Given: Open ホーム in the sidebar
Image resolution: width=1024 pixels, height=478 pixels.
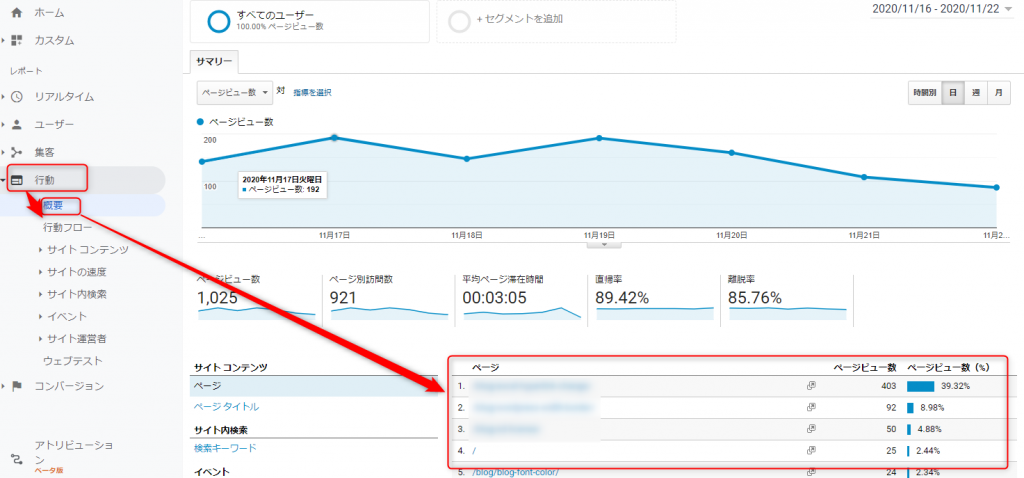Looking at the screenshot, I should (50, 12).
